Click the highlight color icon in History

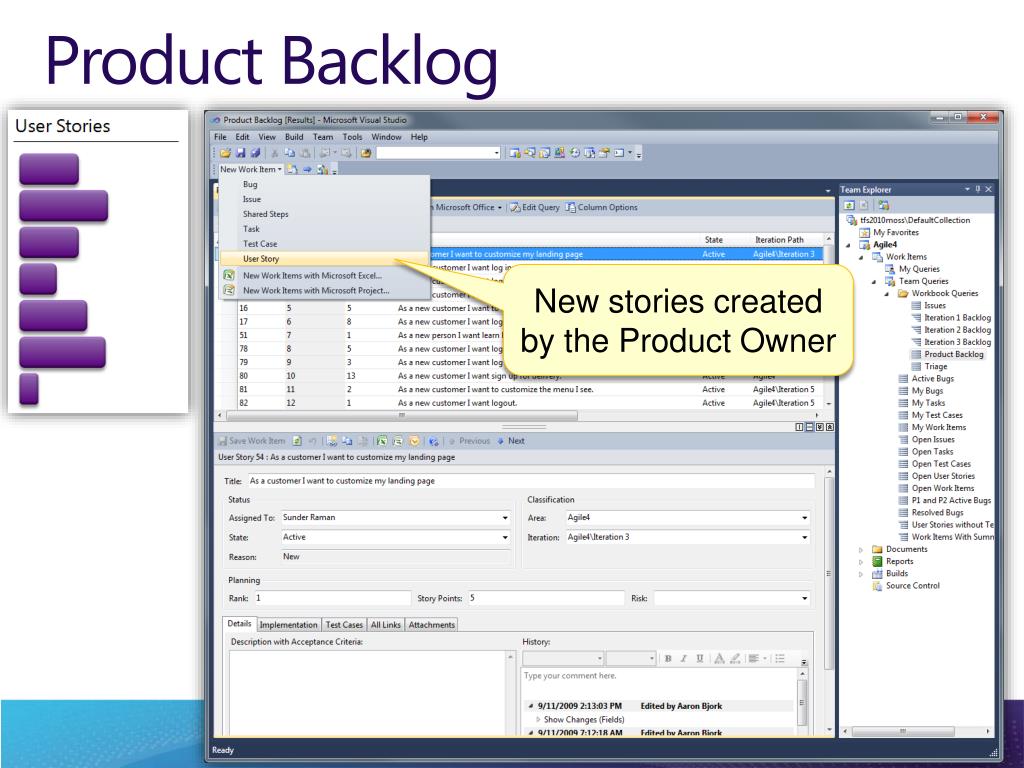pyautogui.click(x=735, y=658)
